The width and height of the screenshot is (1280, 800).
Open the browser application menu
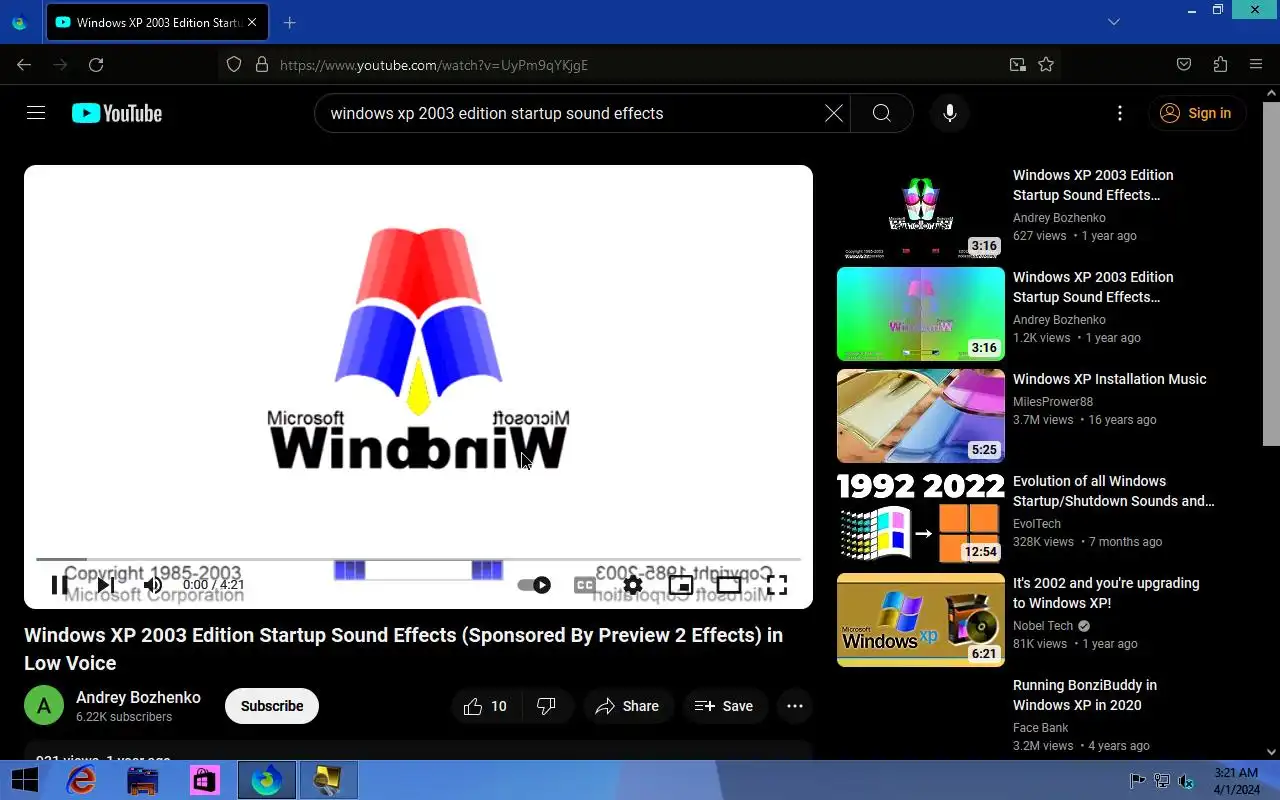pyautogui.click(x=1256, y=65)
